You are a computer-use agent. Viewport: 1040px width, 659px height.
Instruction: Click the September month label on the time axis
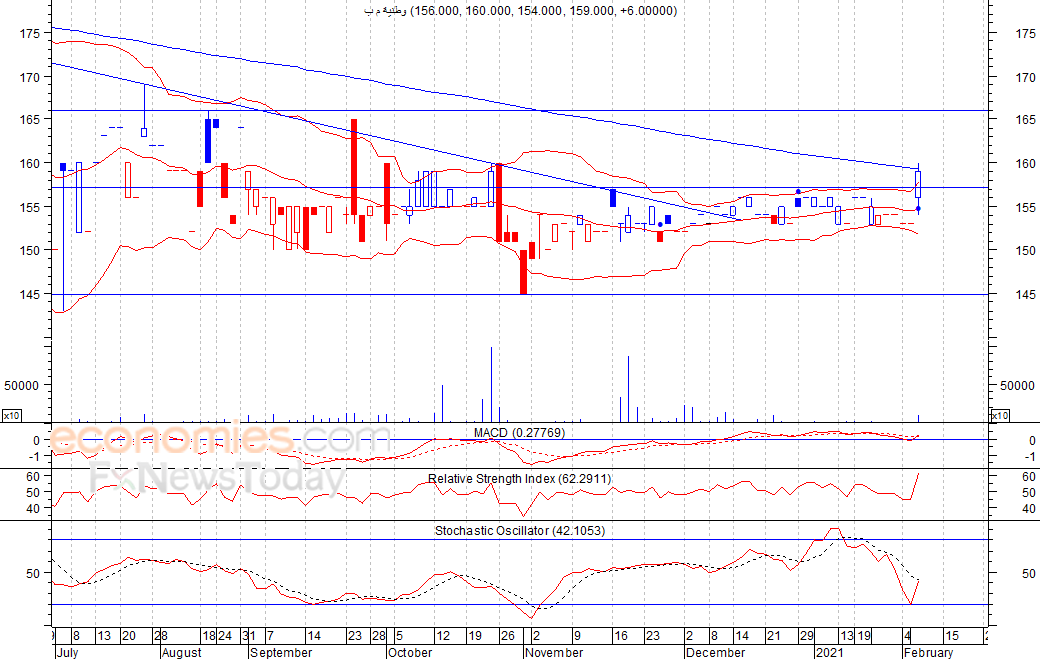(x=281, y=652)
